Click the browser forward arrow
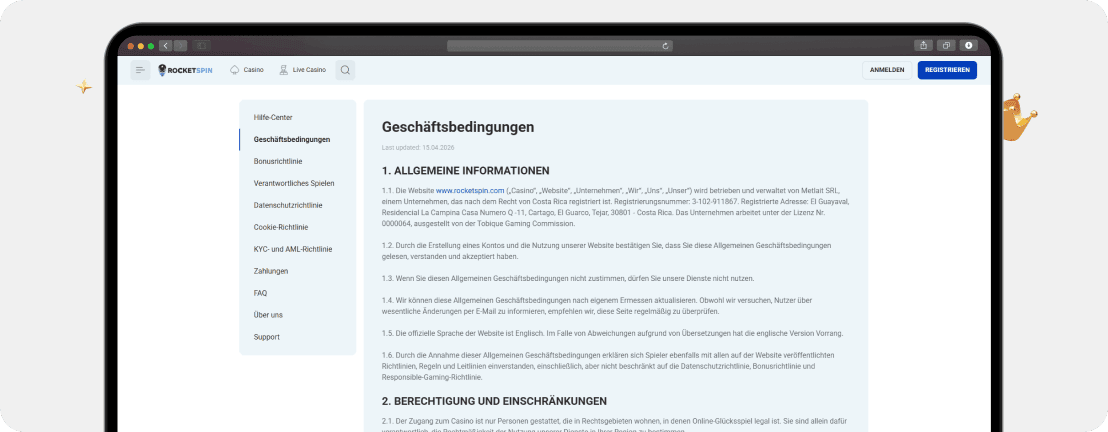 [180, 46]
